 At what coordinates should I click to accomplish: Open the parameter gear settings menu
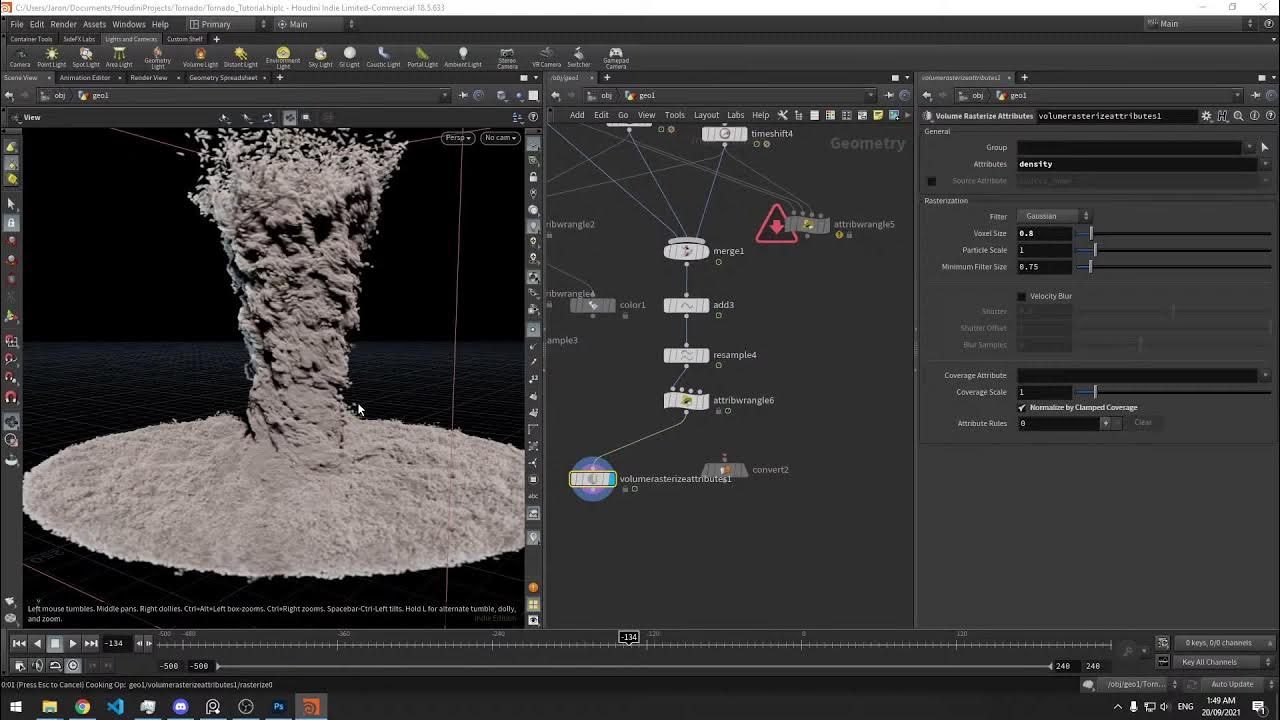tap(1206, 116)
